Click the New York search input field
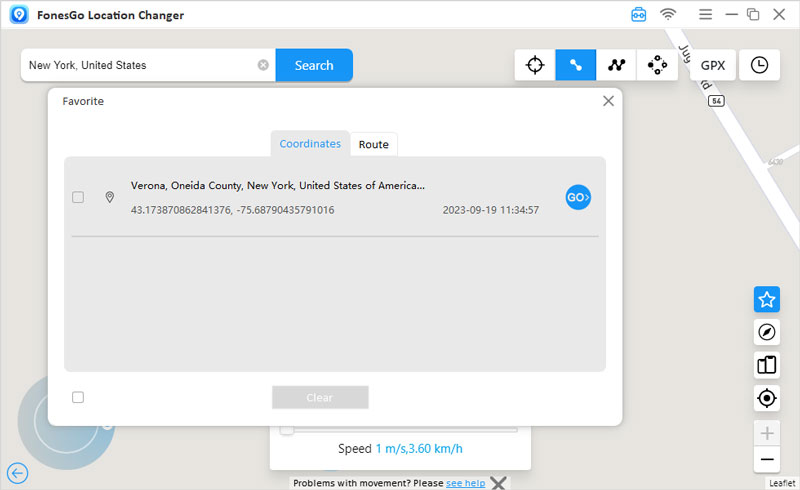Screen dimensions: 800x490 pos(140,65)
